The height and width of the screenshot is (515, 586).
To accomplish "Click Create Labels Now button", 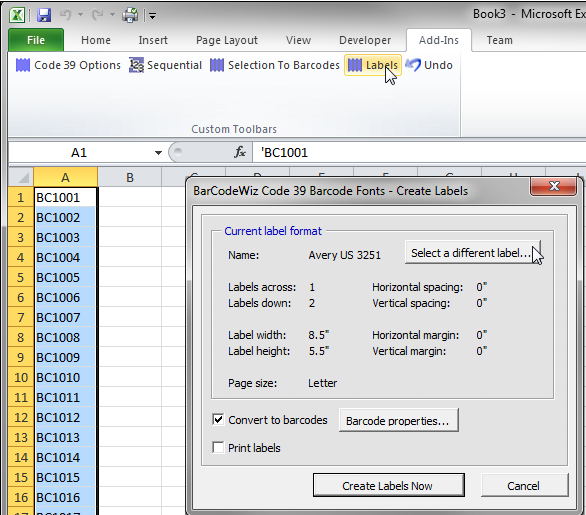I will click(388, 485).
